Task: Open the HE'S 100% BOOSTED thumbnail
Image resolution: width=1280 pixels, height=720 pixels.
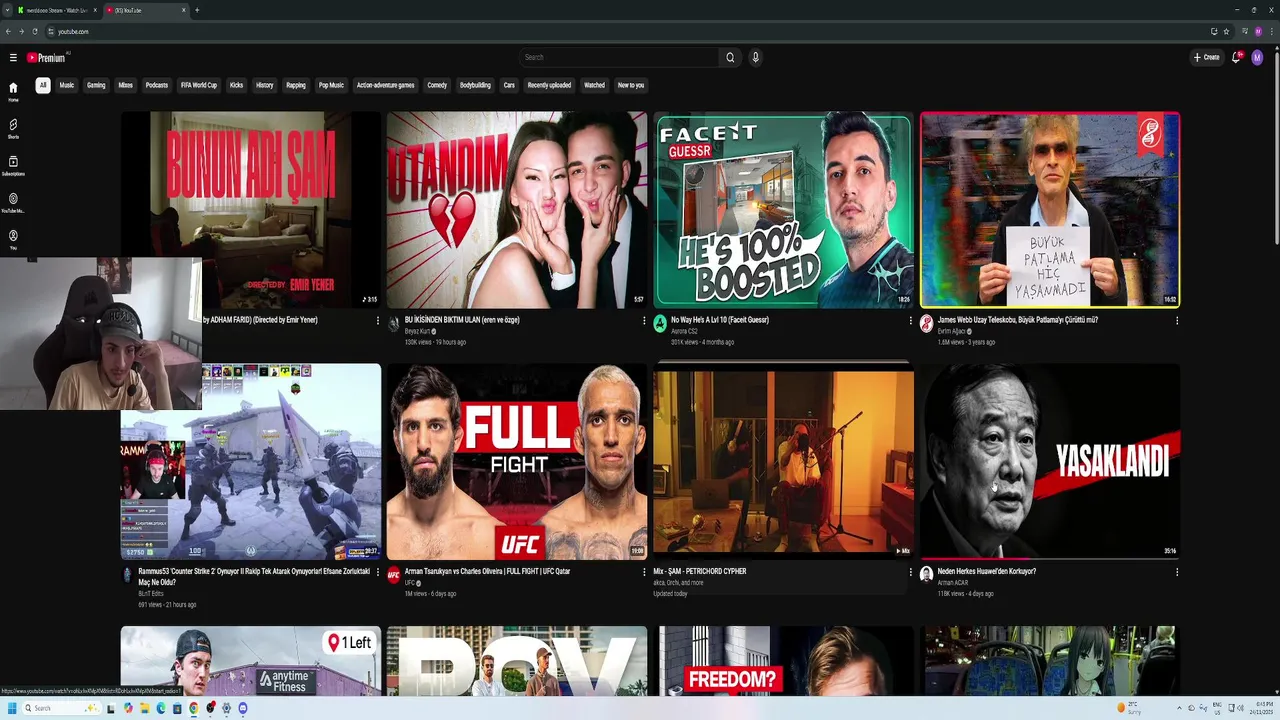Action: (x=783, y=210)
